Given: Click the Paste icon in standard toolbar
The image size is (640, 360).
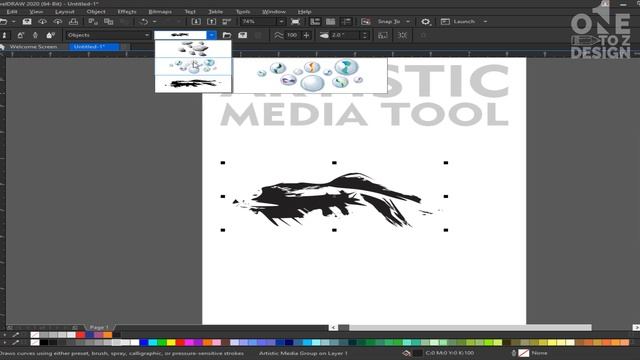Looking at the screenshot, I should point(124,21).
